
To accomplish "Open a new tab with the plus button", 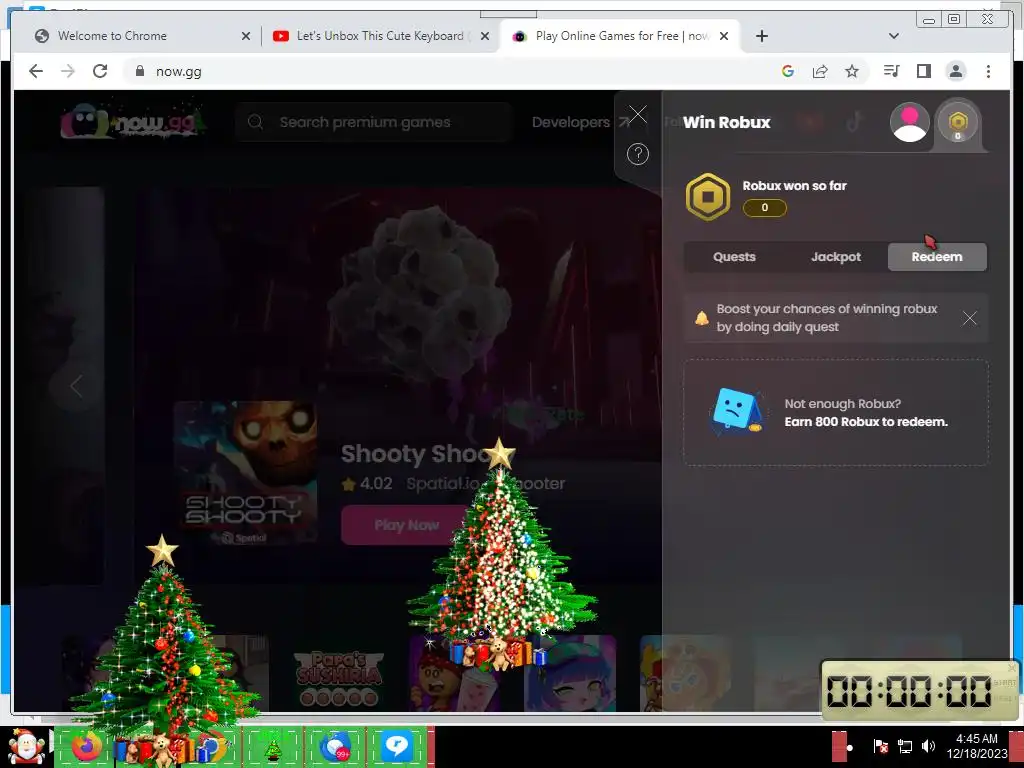I will point(761,36).
